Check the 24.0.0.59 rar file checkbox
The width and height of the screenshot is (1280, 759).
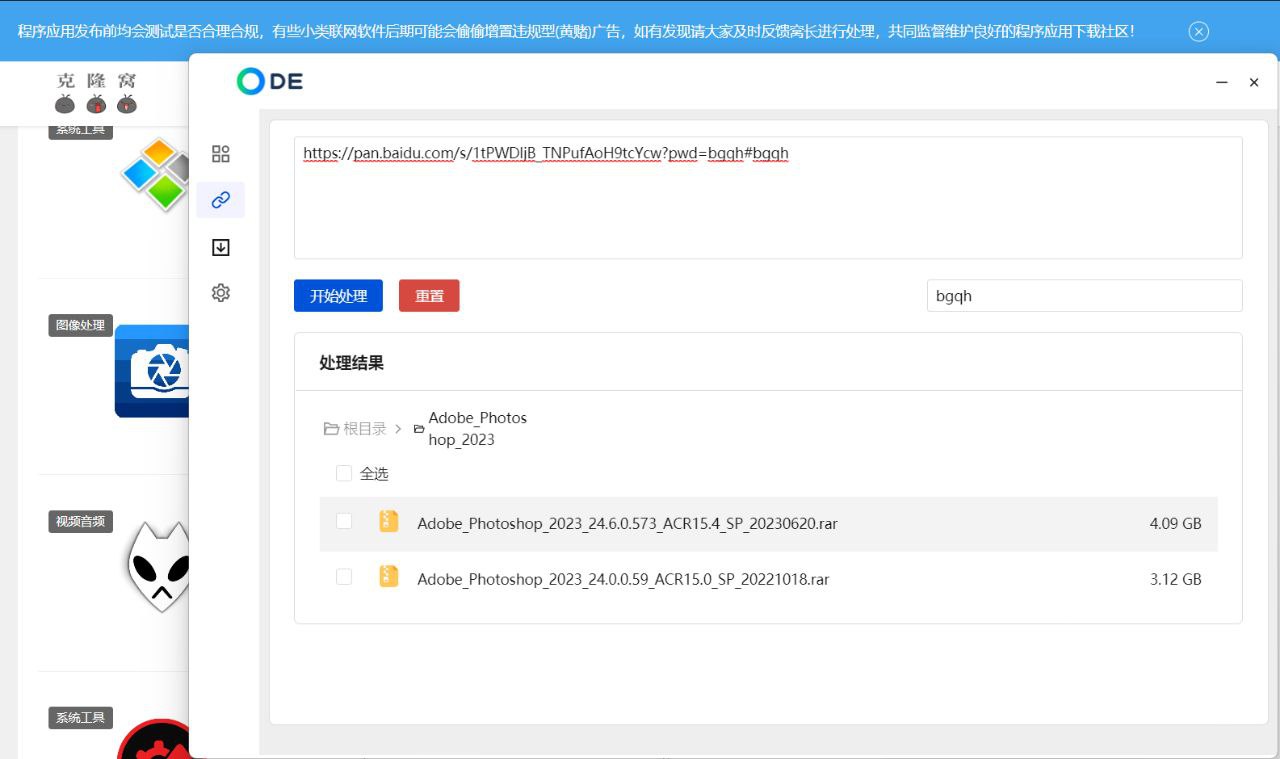click(x=344, y=578)
